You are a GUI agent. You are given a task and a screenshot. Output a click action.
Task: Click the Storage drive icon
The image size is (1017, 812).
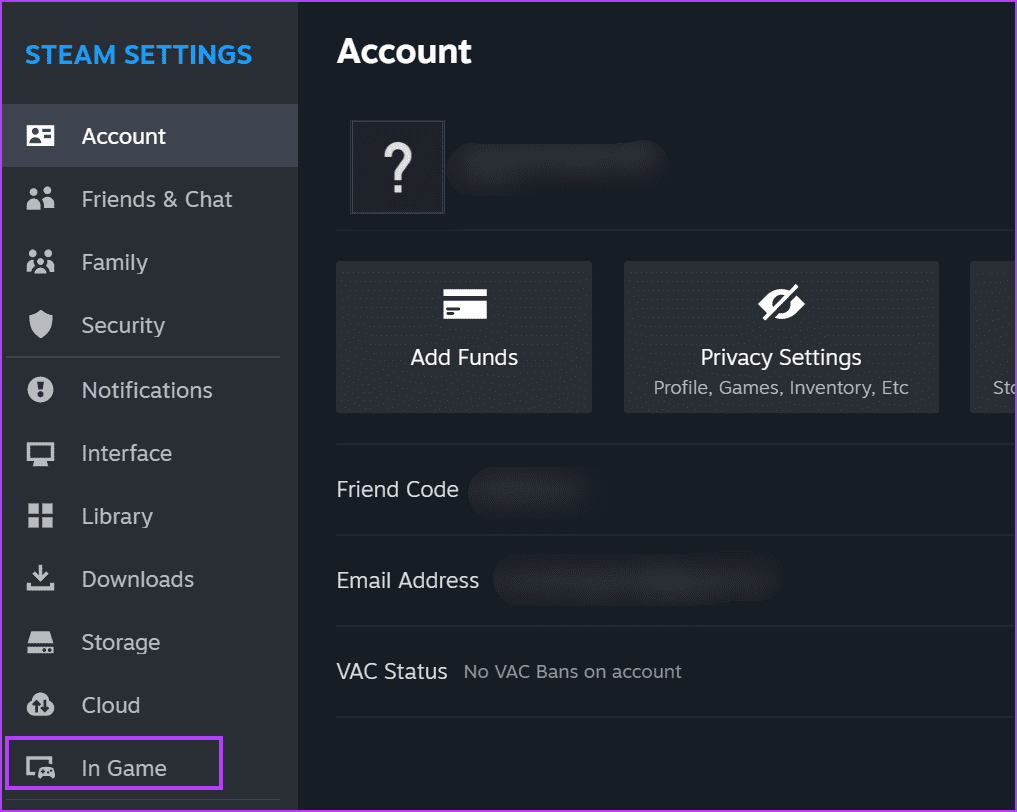[40, 642]
